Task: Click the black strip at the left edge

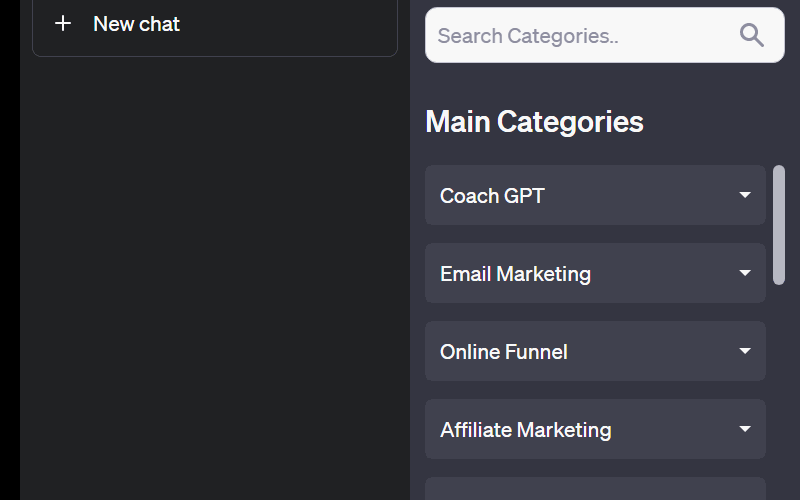Action: 9,250
